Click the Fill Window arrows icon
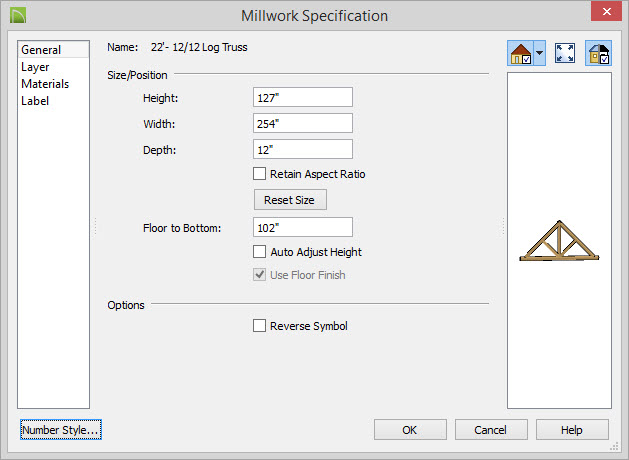Screen dimensions: 629x460 point(565,53)
